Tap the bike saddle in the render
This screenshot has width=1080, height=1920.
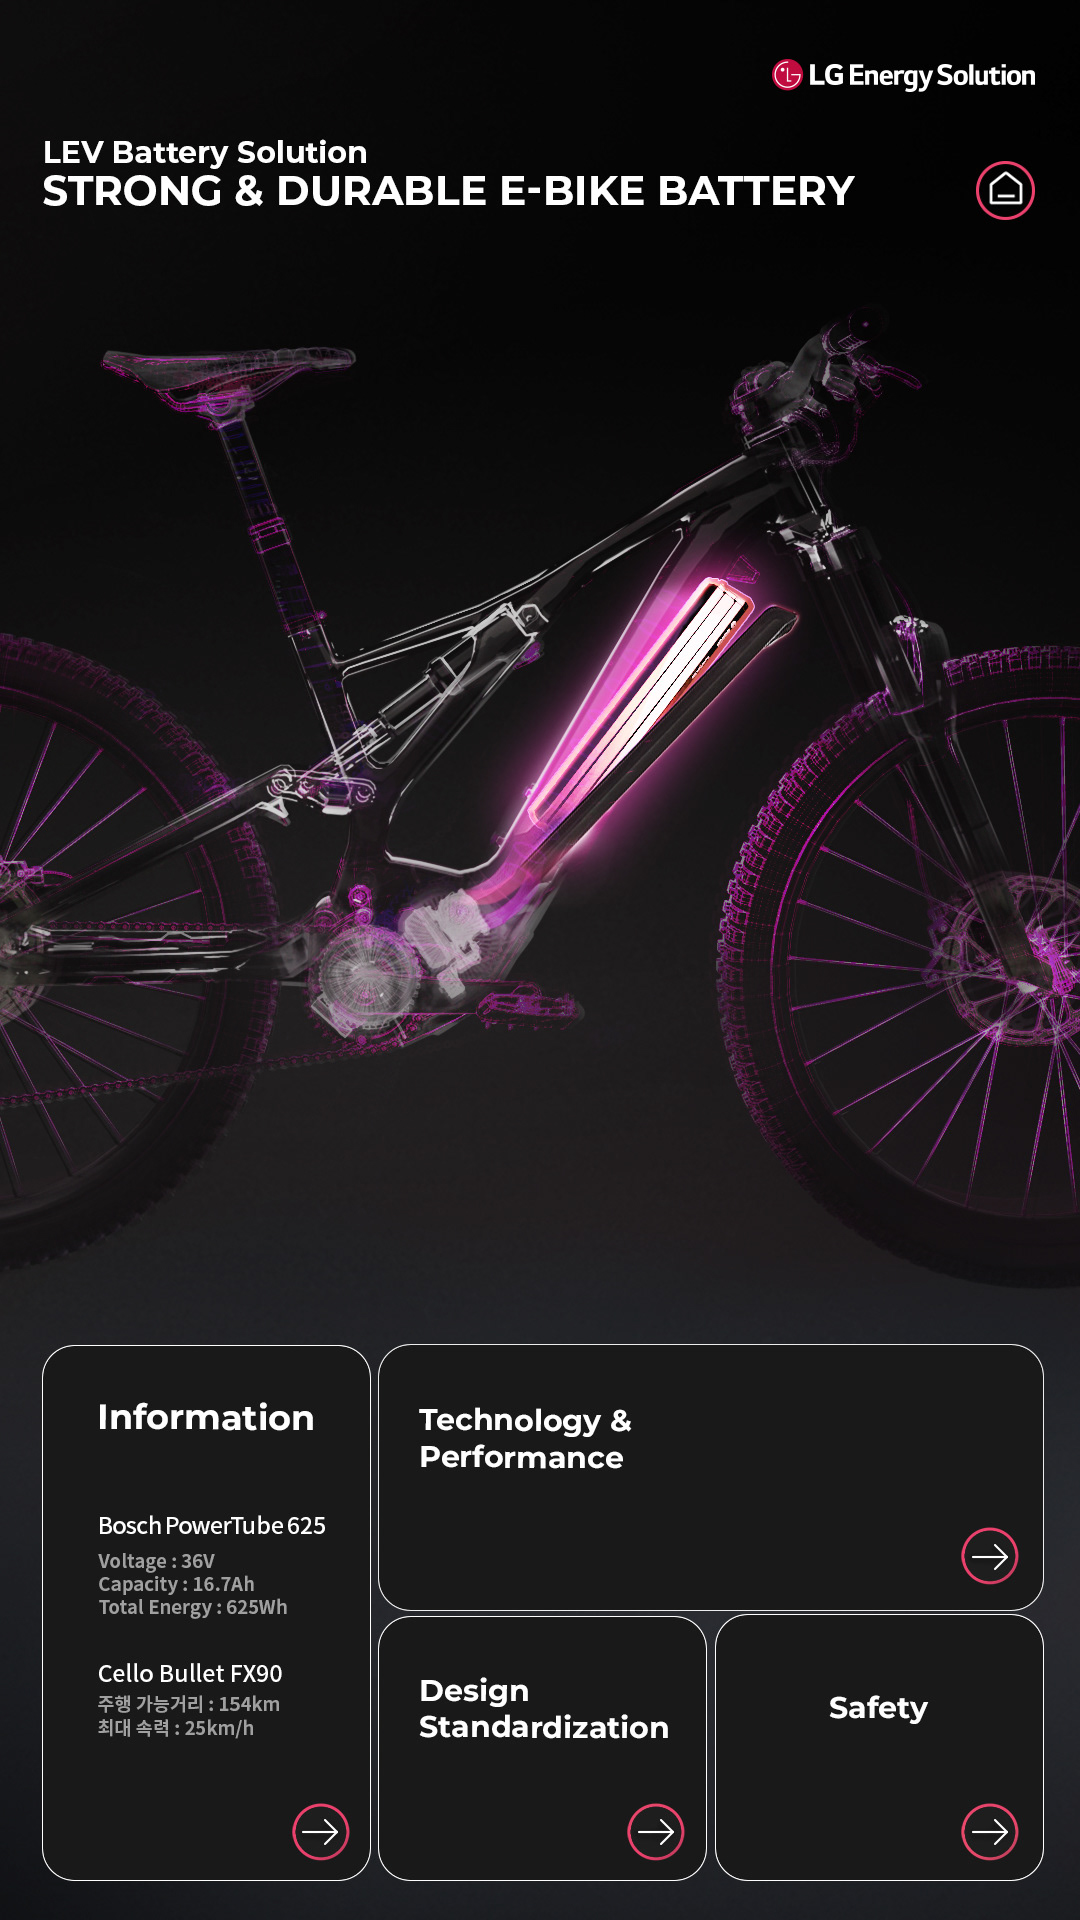(228, 372)
